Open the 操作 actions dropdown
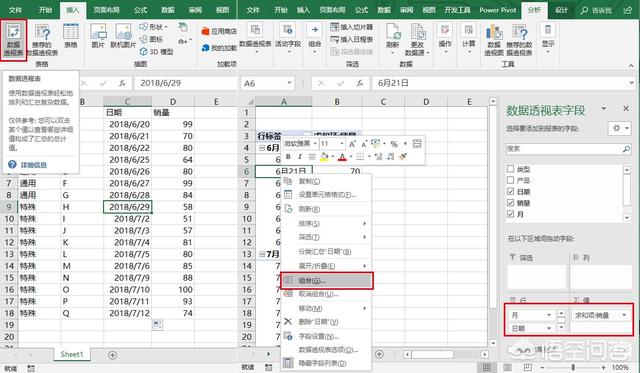The height and width of the screenshot is (373, 640). click(445, 38)
